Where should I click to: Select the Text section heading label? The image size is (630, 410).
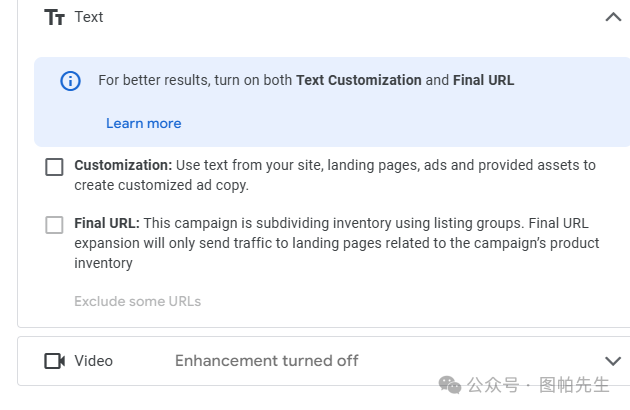[x=89, y=17]
